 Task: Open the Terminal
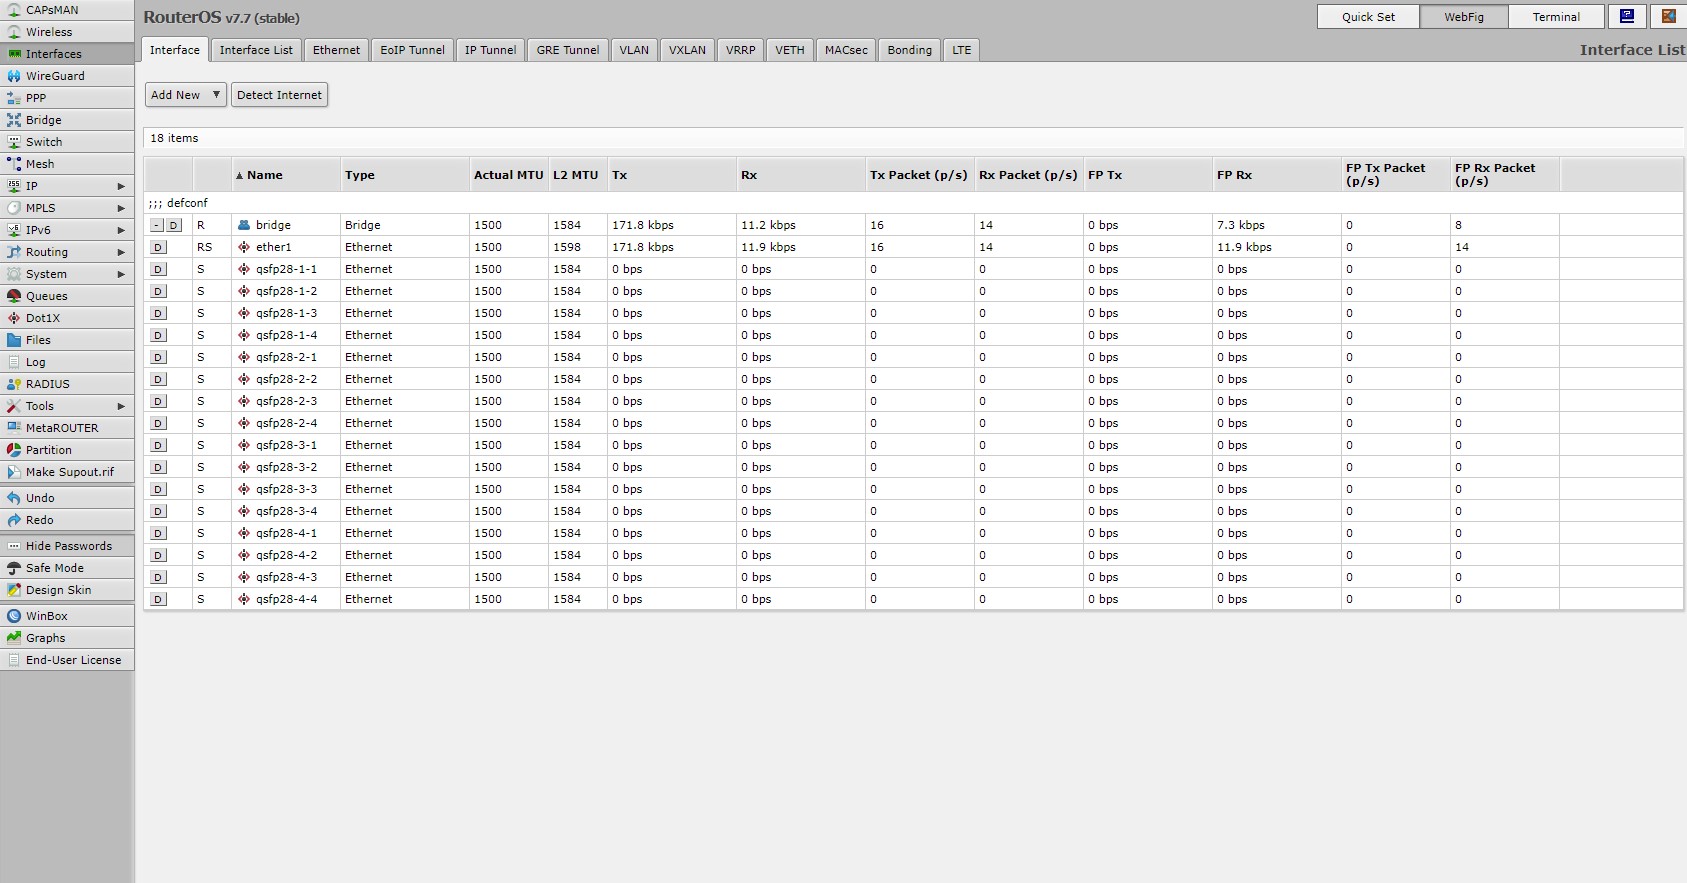1556,17
